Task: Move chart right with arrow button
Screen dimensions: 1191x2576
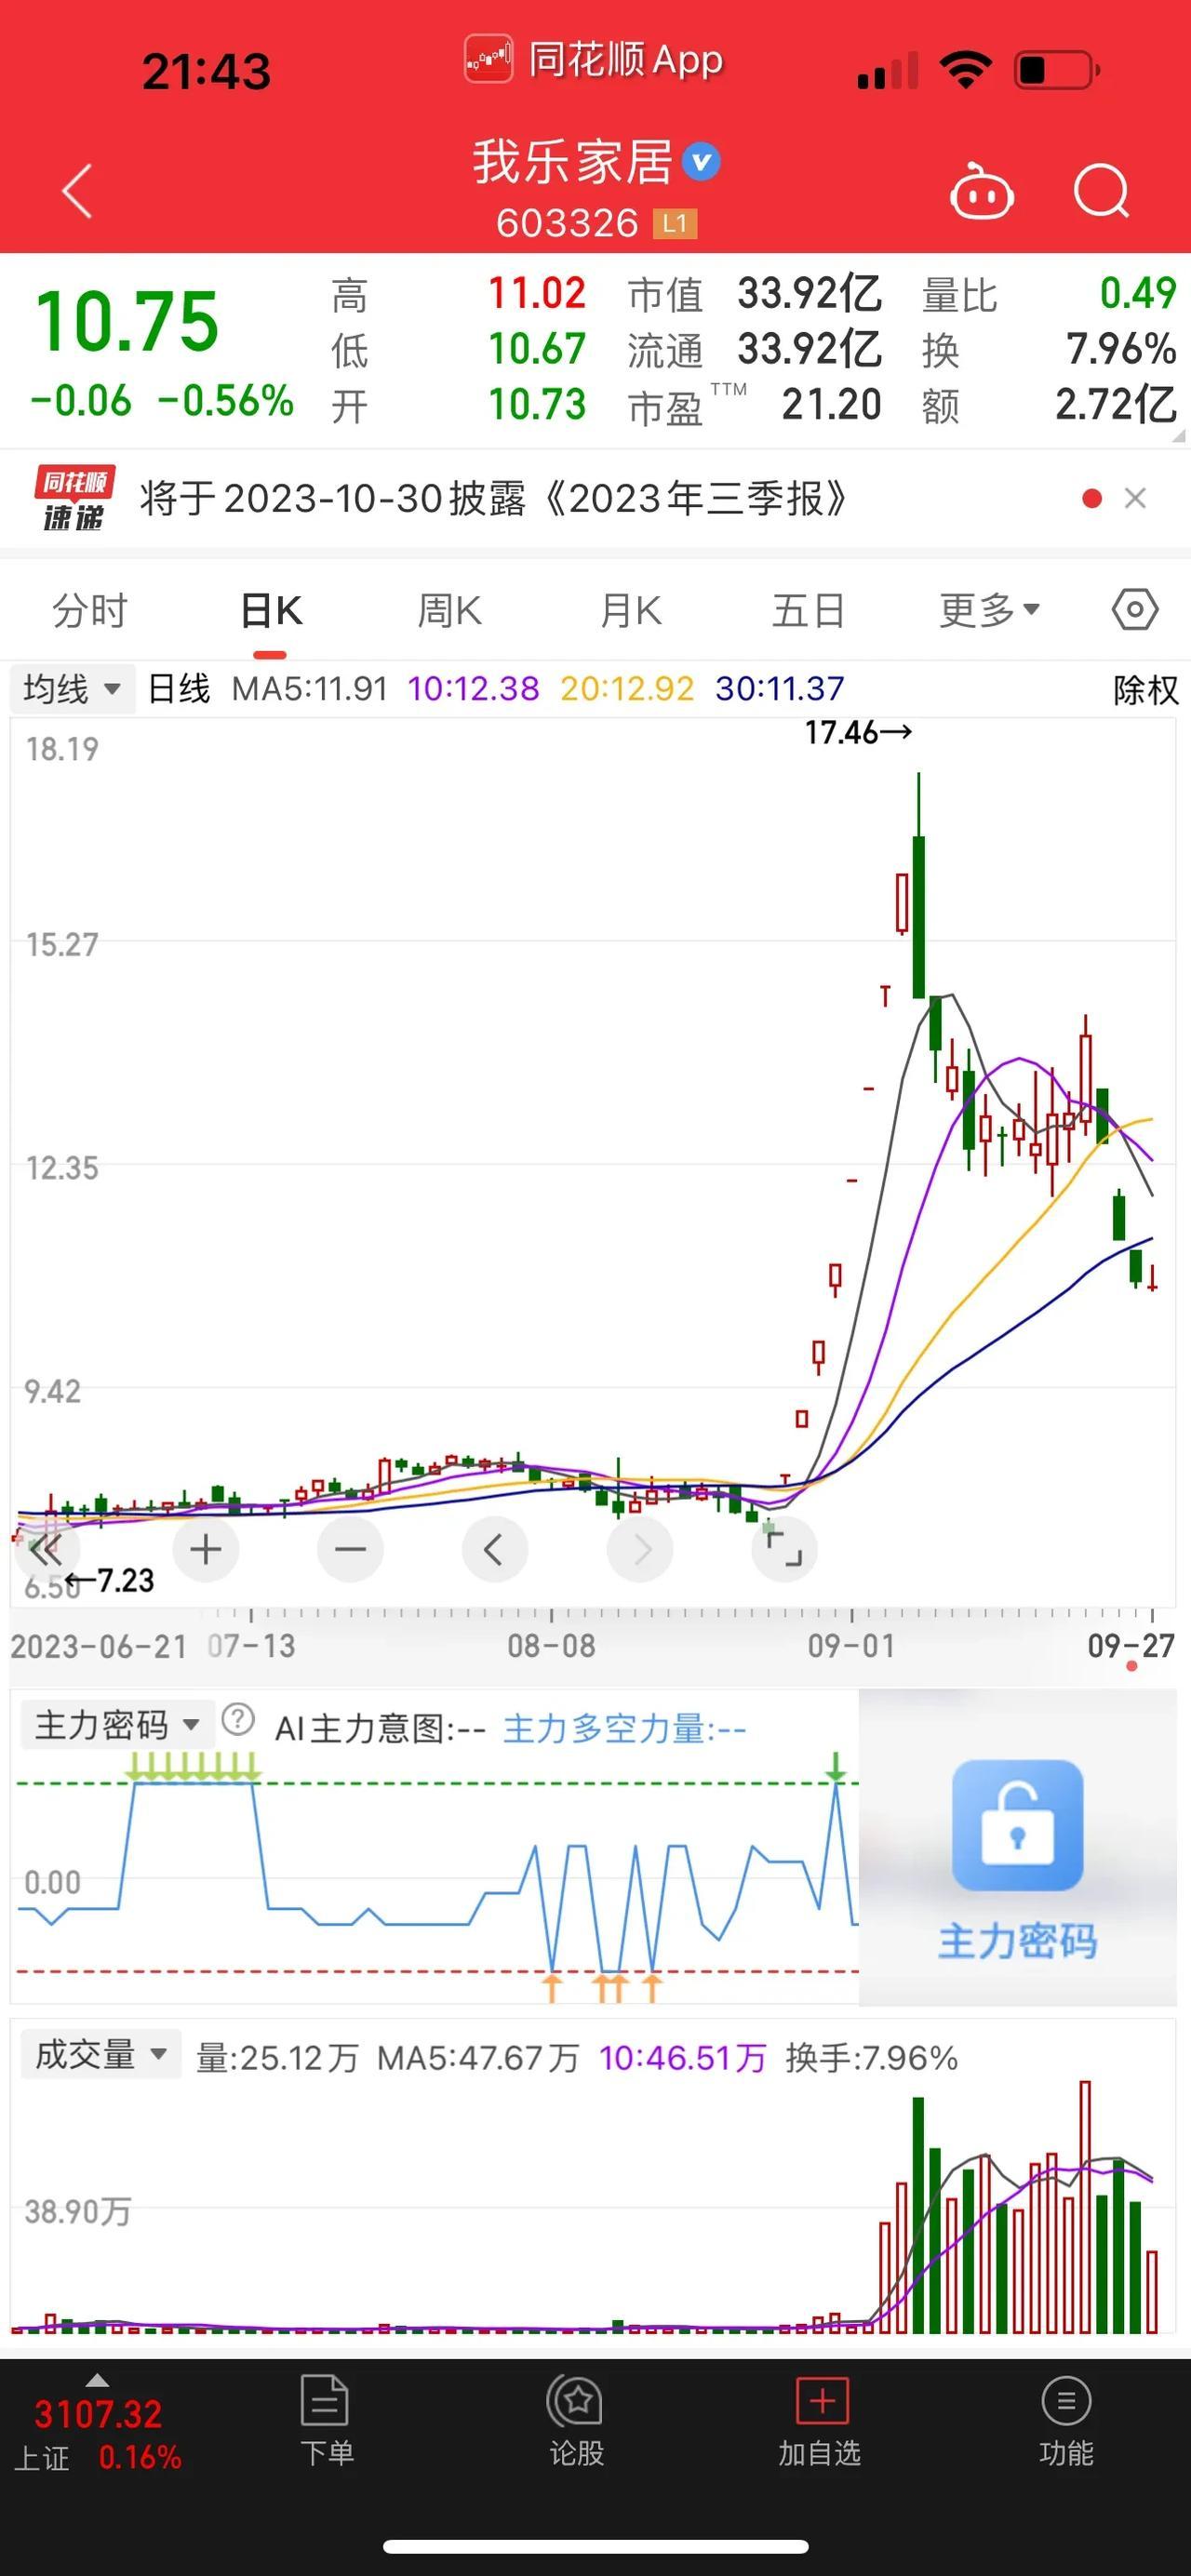Action: point(640,1550)
